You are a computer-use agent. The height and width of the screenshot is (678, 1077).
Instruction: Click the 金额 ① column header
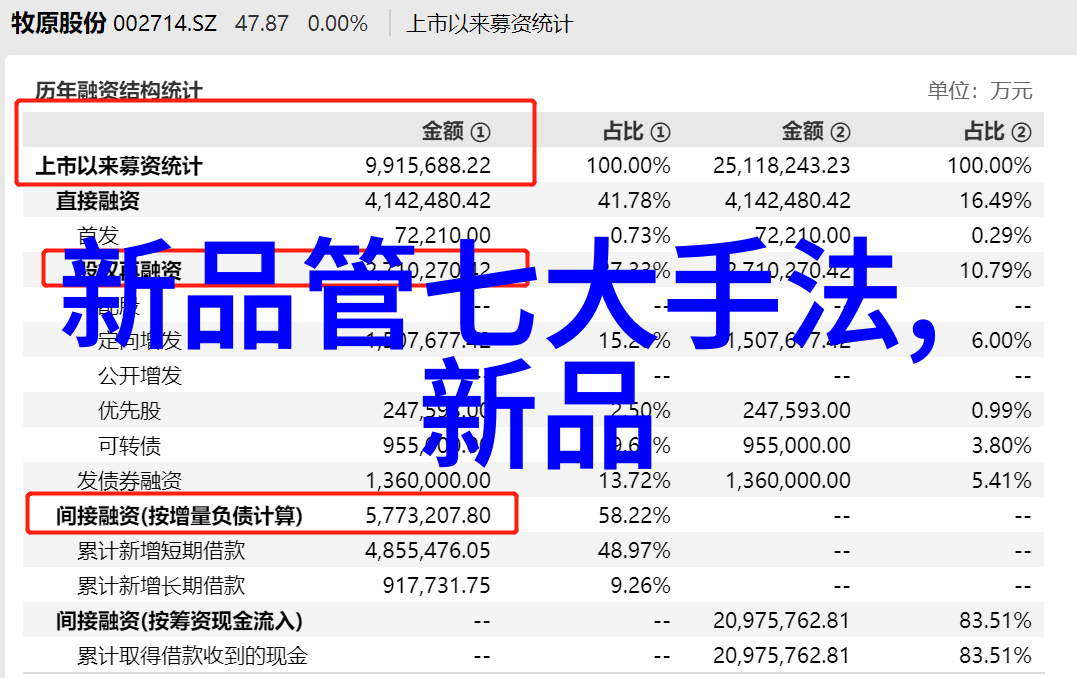coord(456,131)
